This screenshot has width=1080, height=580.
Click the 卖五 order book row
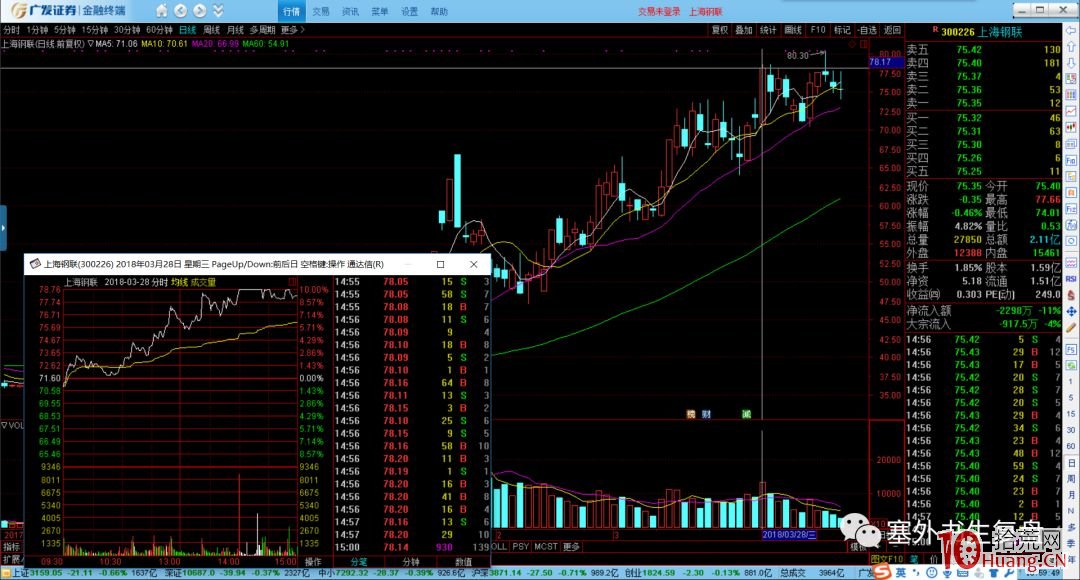984,50
